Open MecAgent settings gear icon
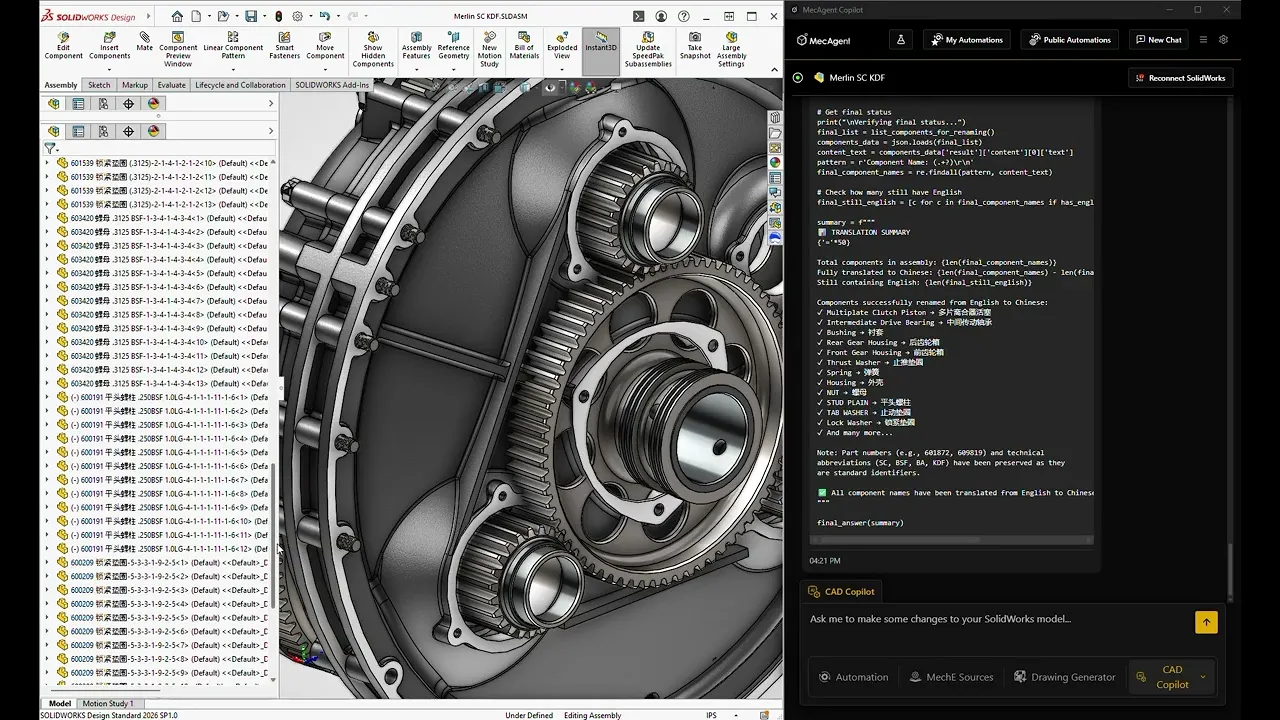 tap(1223, 40)
